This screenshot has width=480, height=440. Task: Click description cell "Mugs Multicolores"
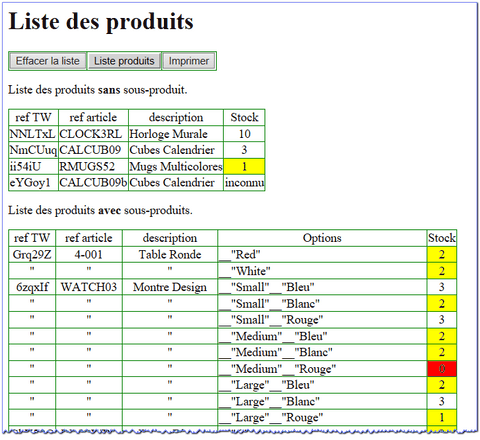[x=176, y=166]
